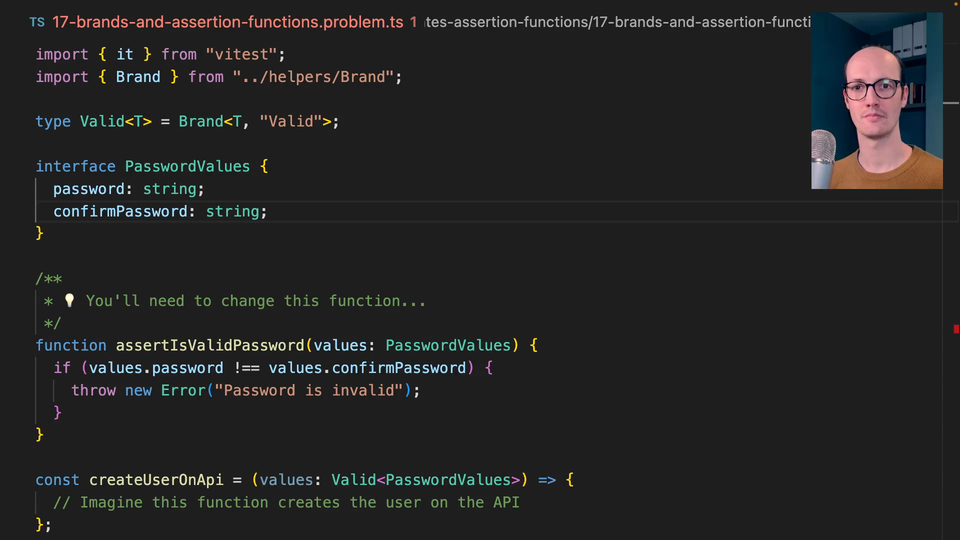Click the Brand identifier in the import statement
The width and height of the screenshot is (960, 540).
(138, 77)
